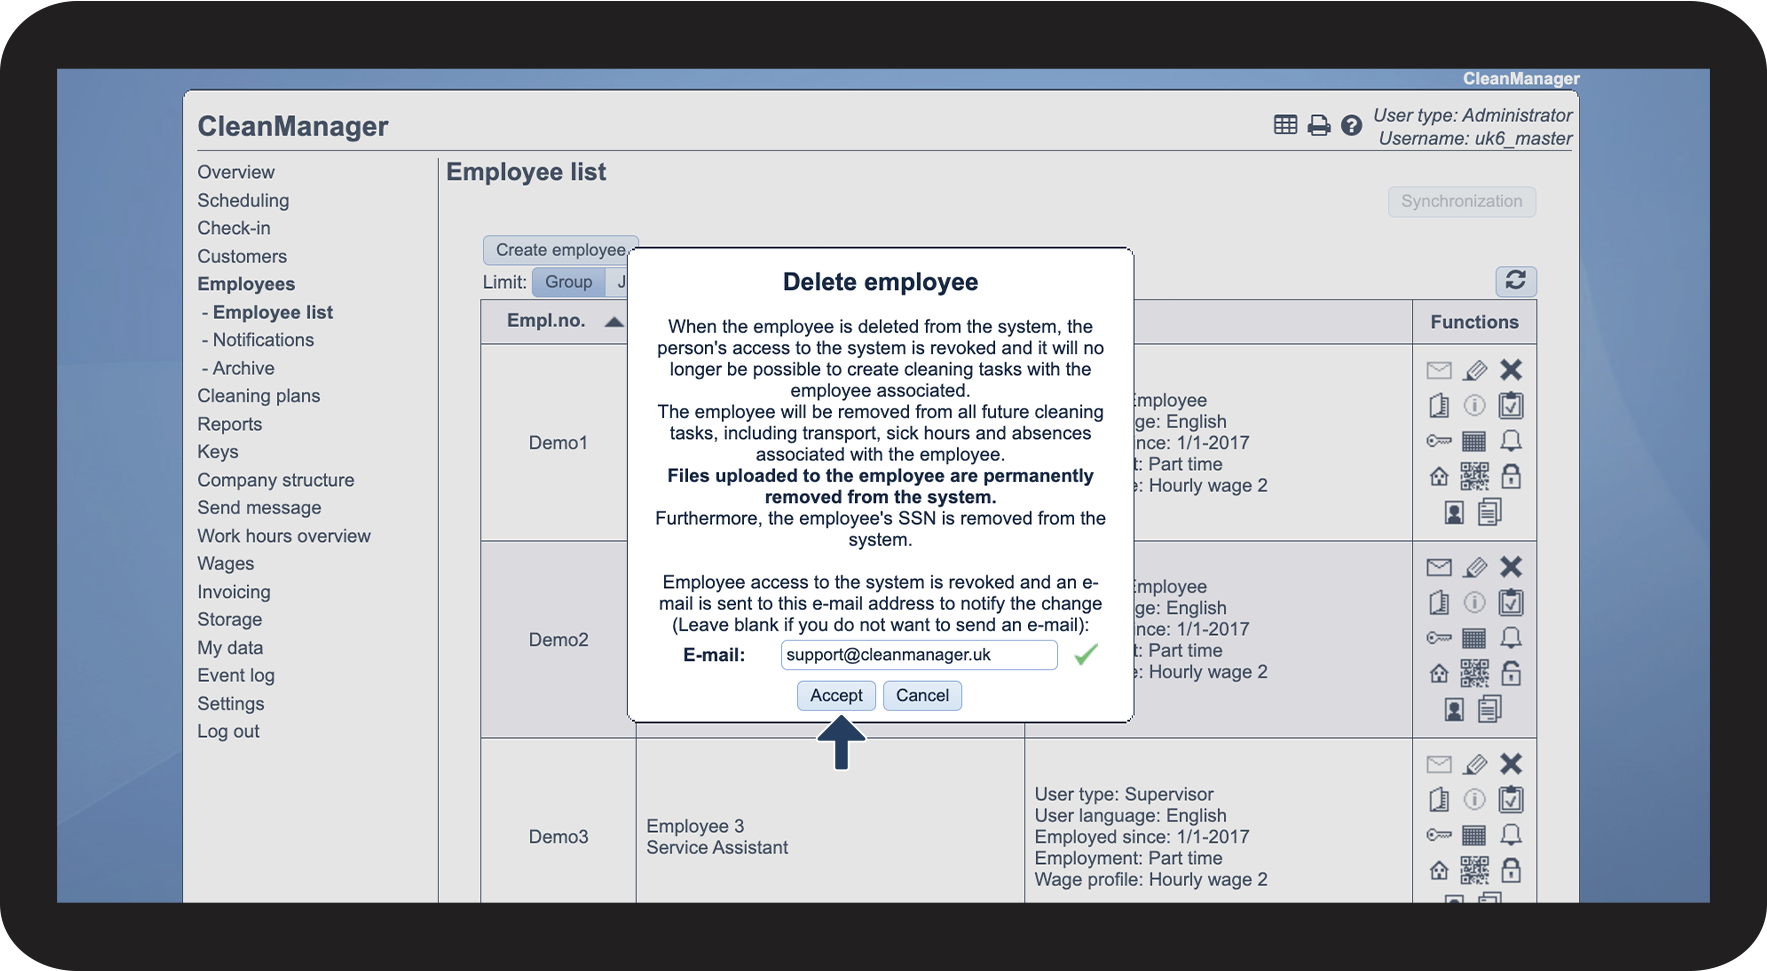The height and width of the screenshot is (971, 1767).
Task: Click the envelope mail icon for Demo2
Action: pos(1439,568)
